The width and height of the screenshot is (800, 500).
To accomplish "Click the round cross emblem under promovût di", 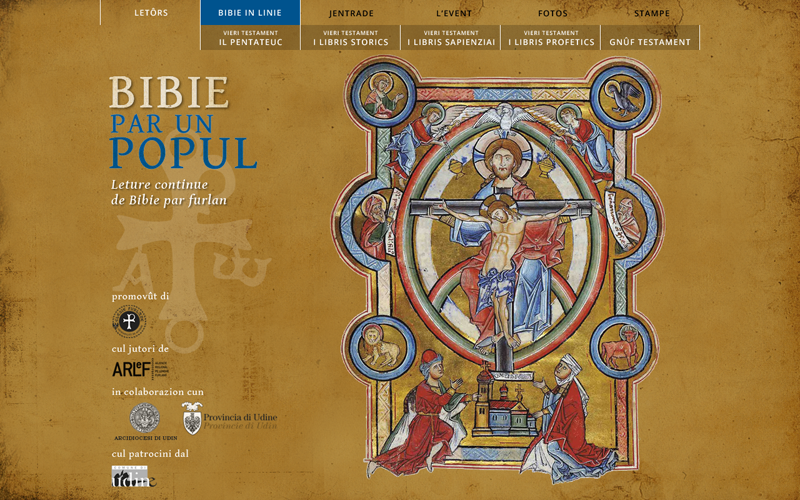I will [x=129, y=321].
